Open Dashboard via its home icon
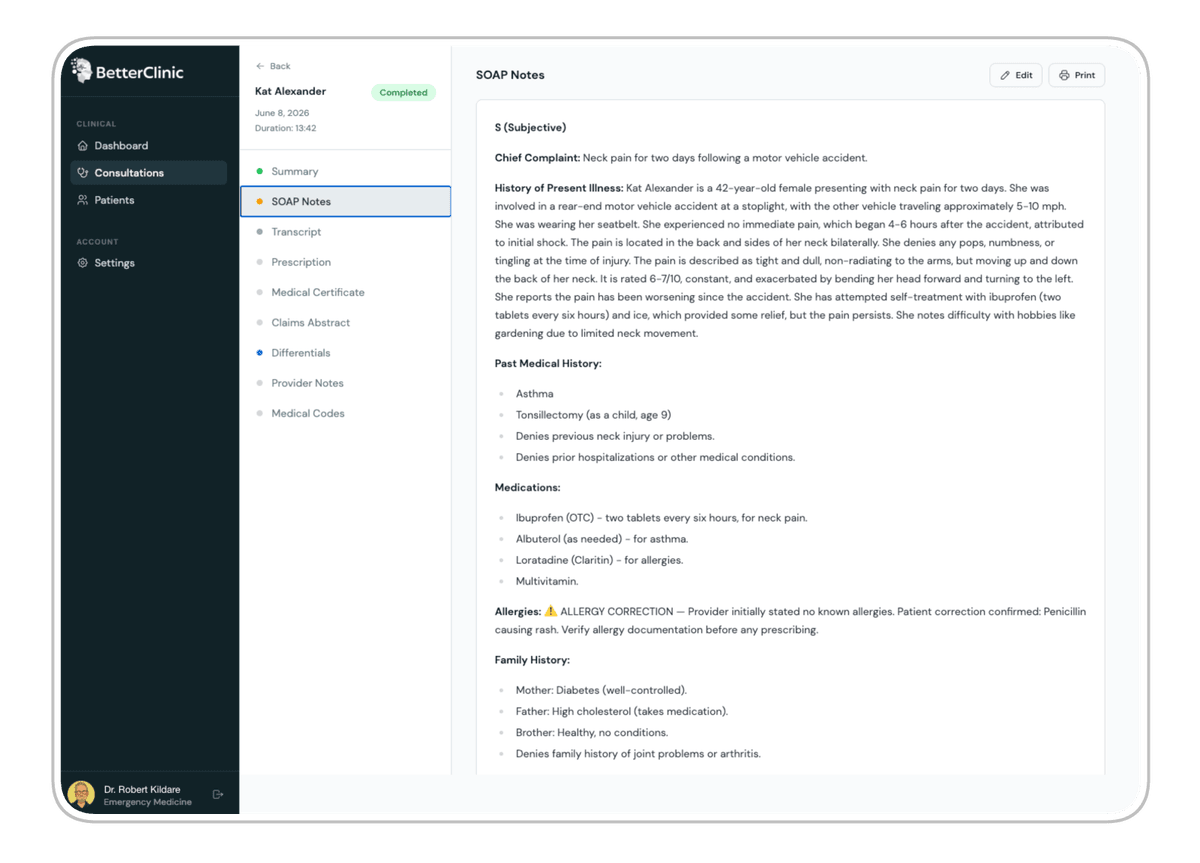 tap(83, 146)
